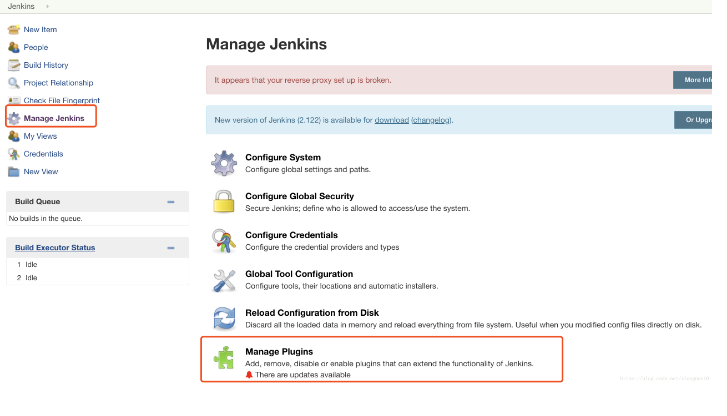The height and width of the screenshot is (416, 727).
Task: Click the Reload Configuration refresh icon
Action: coord(224,319)
